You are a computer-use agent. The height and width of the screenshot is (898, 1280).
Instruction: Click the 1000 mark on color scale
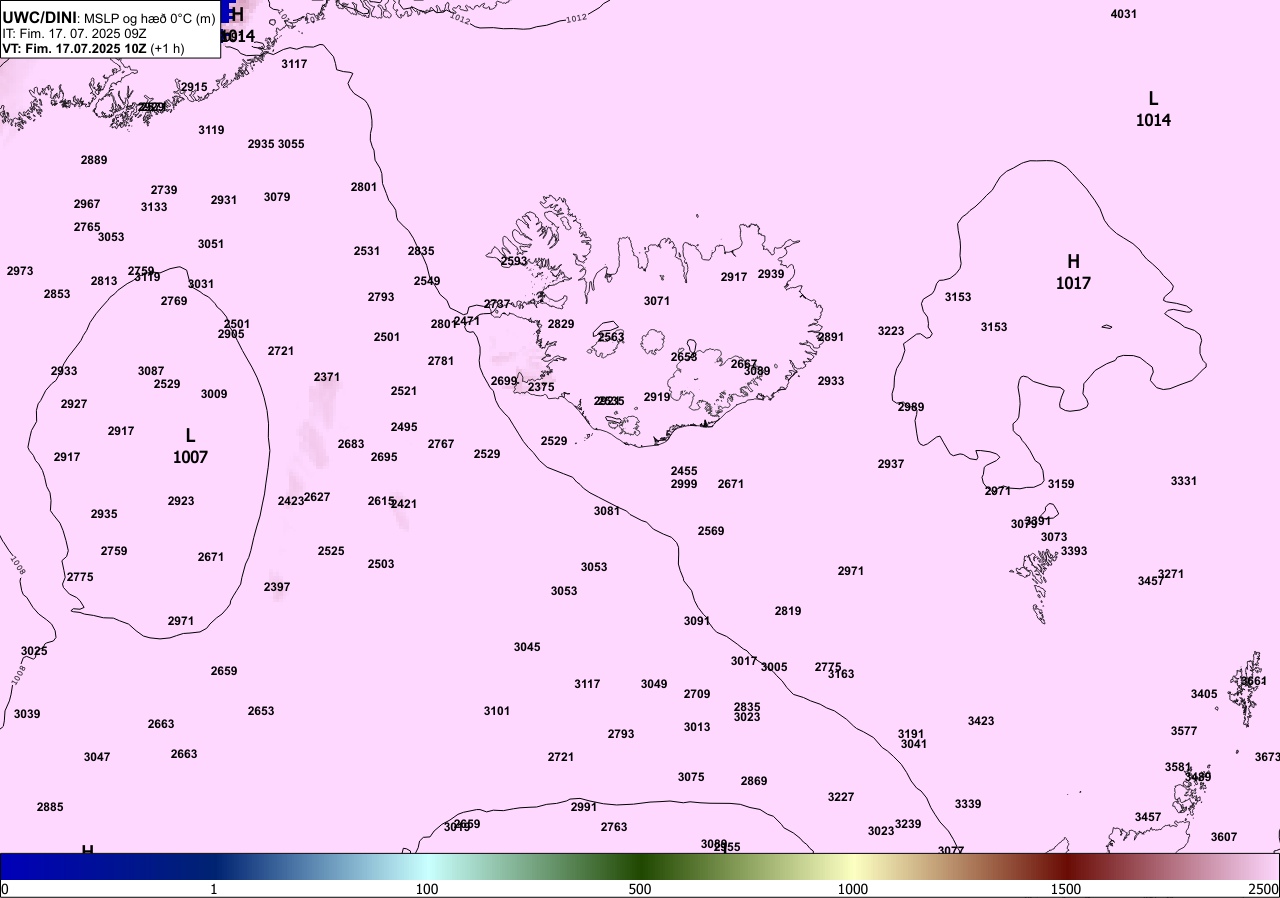click(853, 889)
